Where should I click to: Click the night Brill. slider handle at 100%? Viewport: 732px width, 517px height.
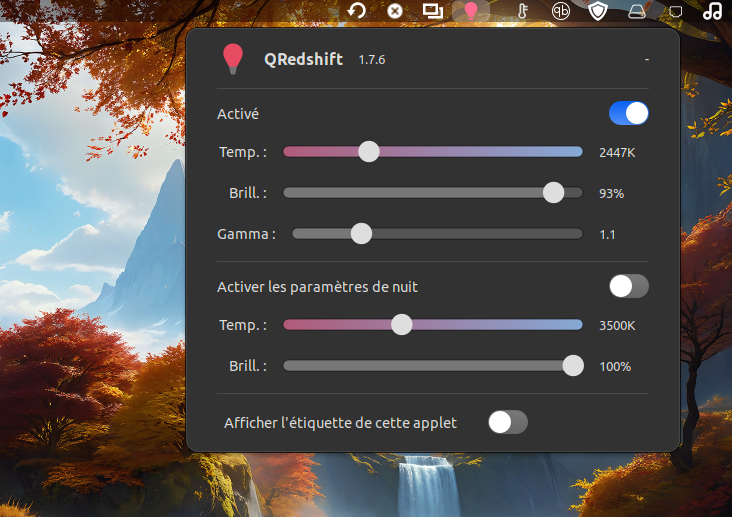click(x=573, y=366)
